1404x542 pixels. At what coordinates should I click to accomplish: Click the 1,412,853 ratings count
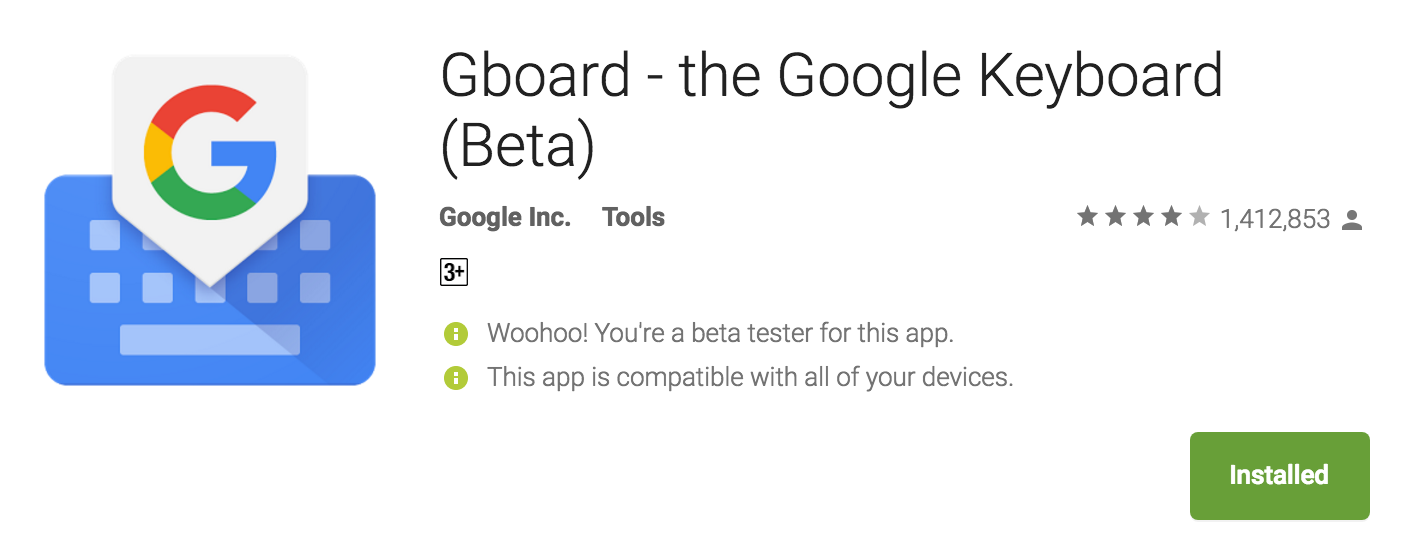coord(1275,218)
